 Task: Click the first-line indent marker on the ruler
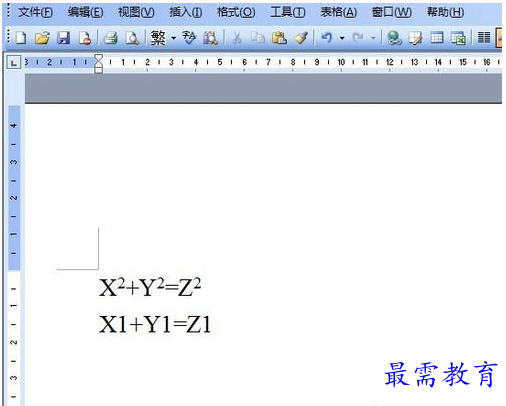point(99,57)
